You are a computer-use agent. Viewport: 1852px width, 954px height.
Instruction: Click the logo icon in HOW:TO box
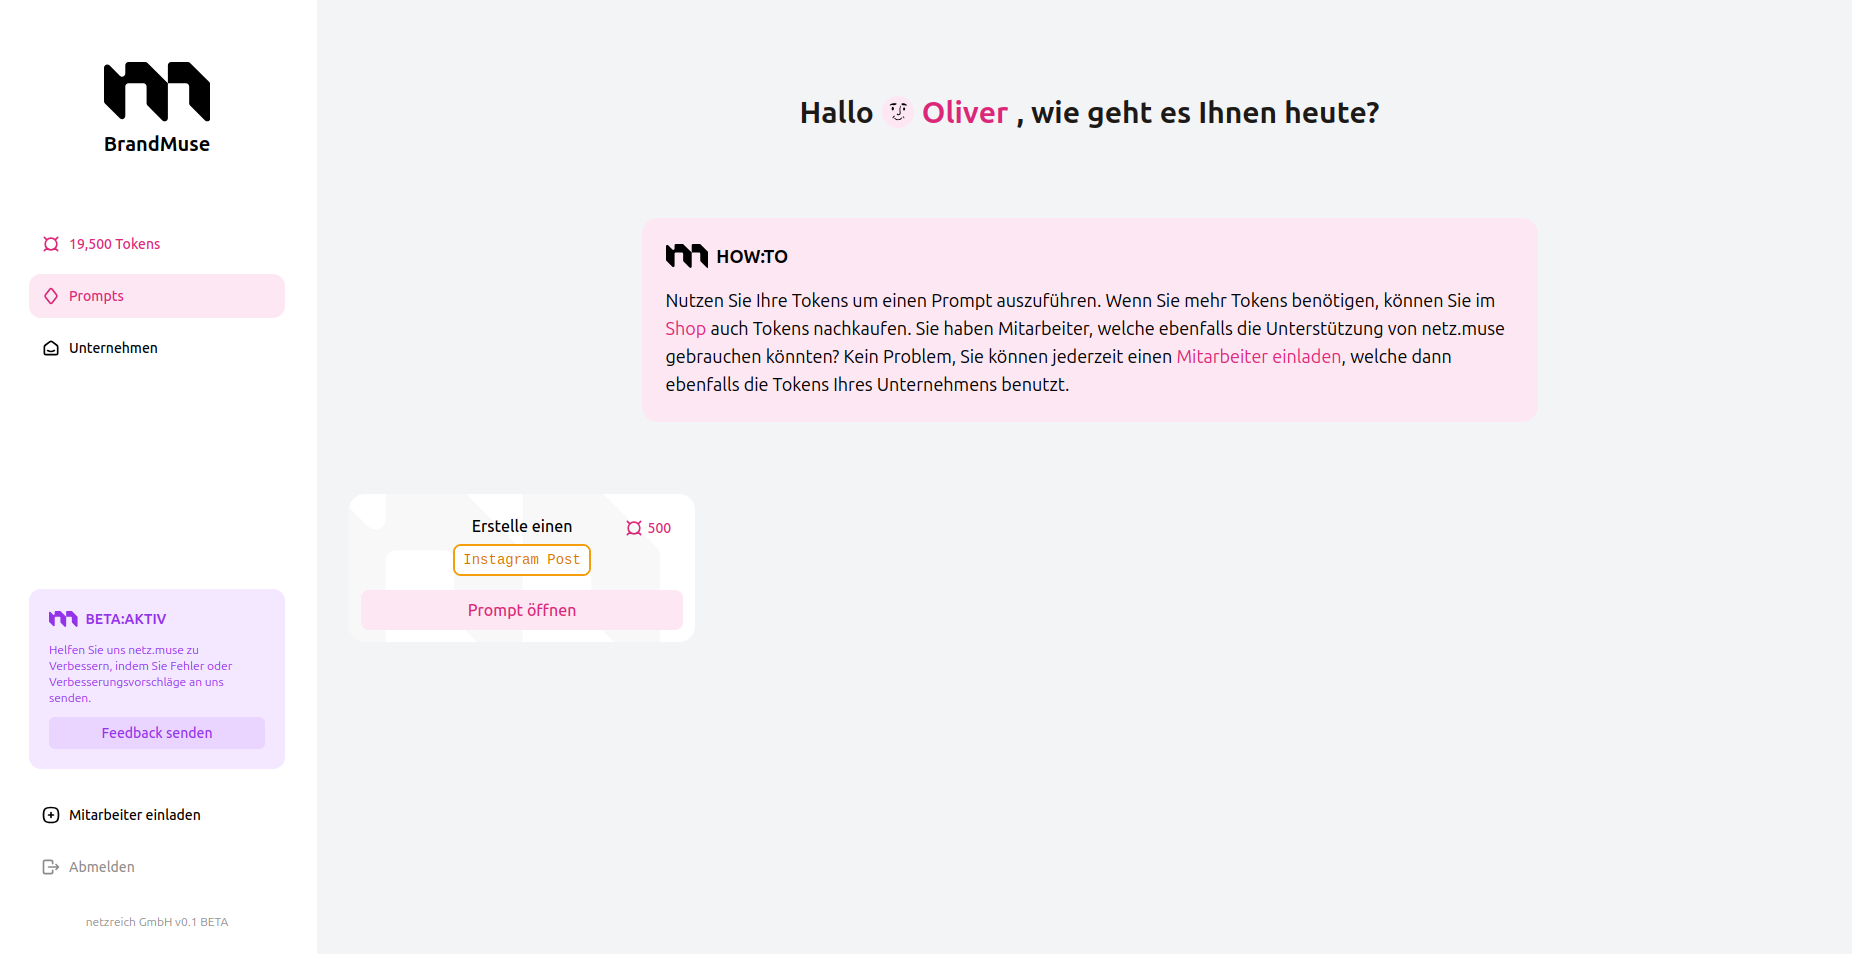click(x=687, y=256)
